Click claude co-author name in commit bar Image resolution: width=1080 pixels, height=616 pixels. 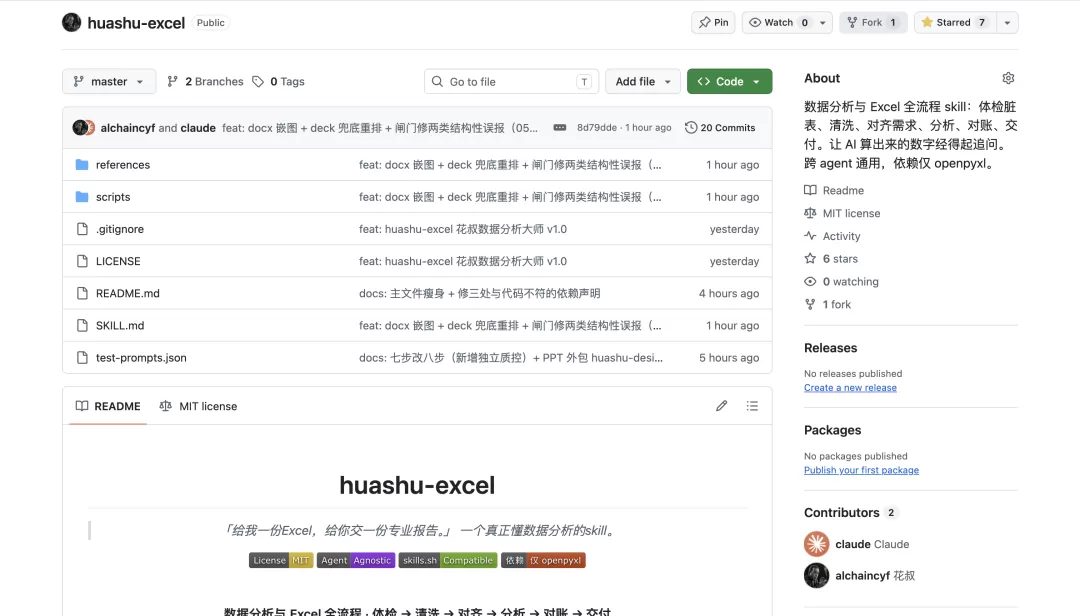[198, 127]
